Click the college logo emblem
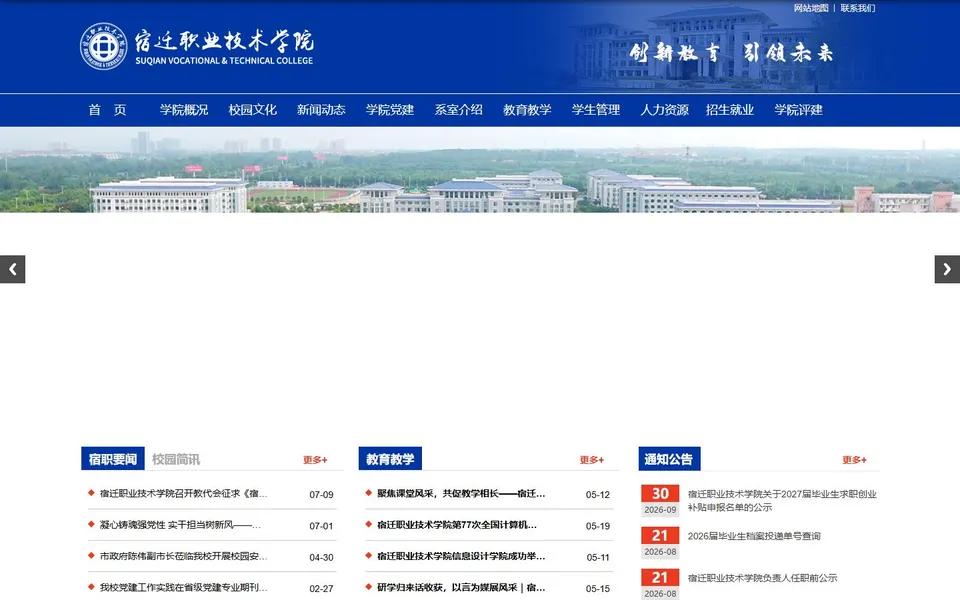The image size is (960, 600). (x=103, y=47)
